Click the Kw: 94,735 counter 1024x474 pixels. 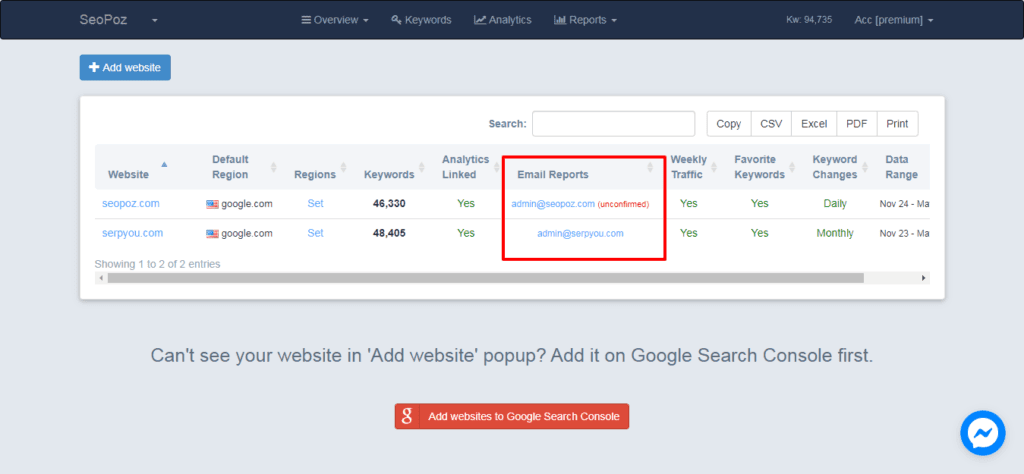coord(808,20)
